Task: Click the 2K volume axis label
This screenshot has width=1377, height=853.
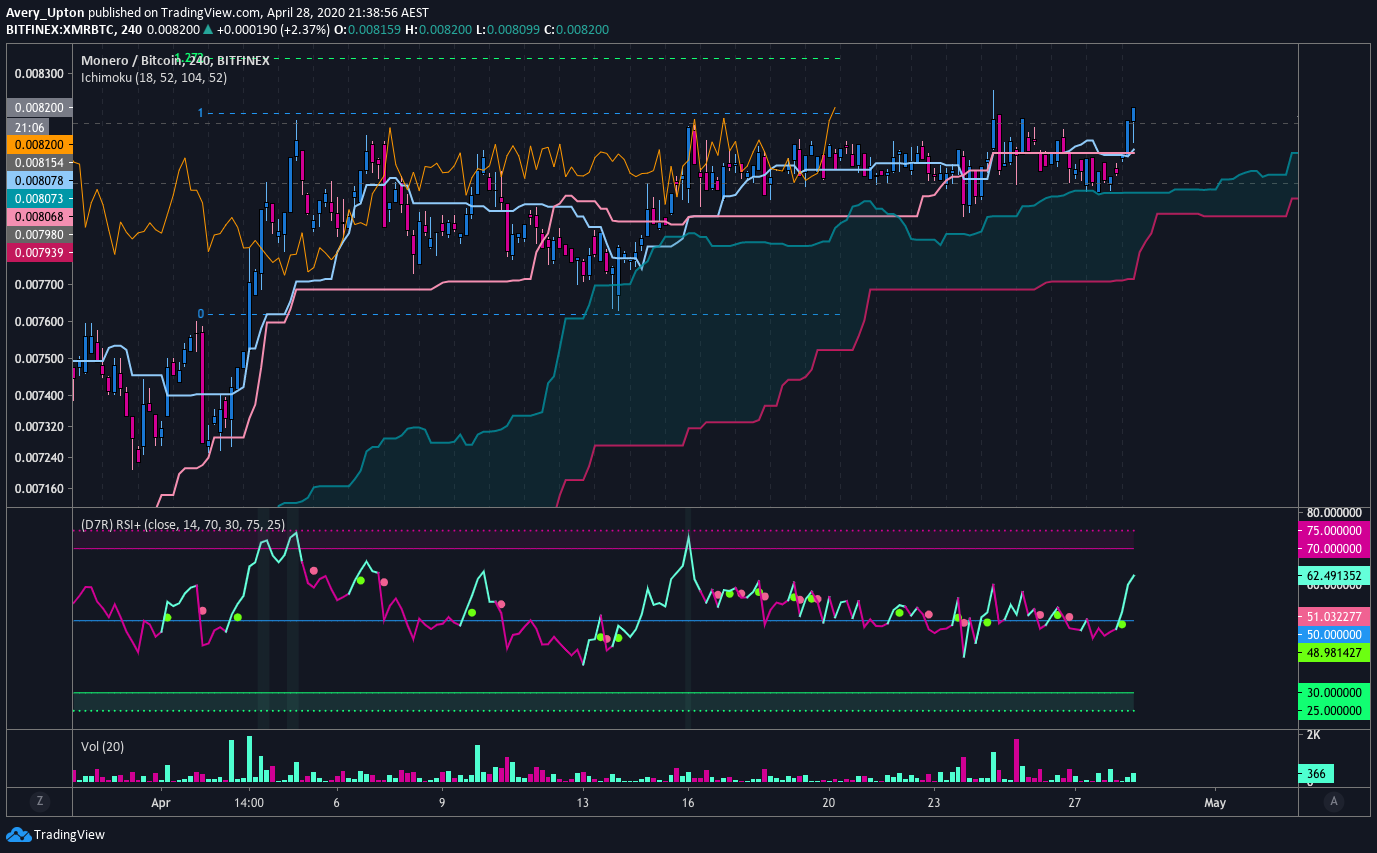Action: pos(1315,735)
